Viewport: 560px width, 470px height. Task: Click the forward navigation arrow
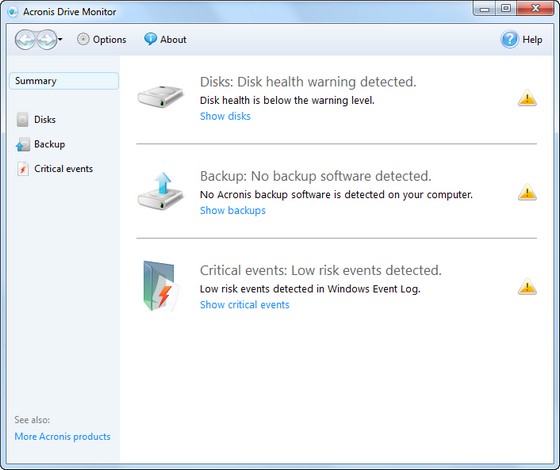47,39
